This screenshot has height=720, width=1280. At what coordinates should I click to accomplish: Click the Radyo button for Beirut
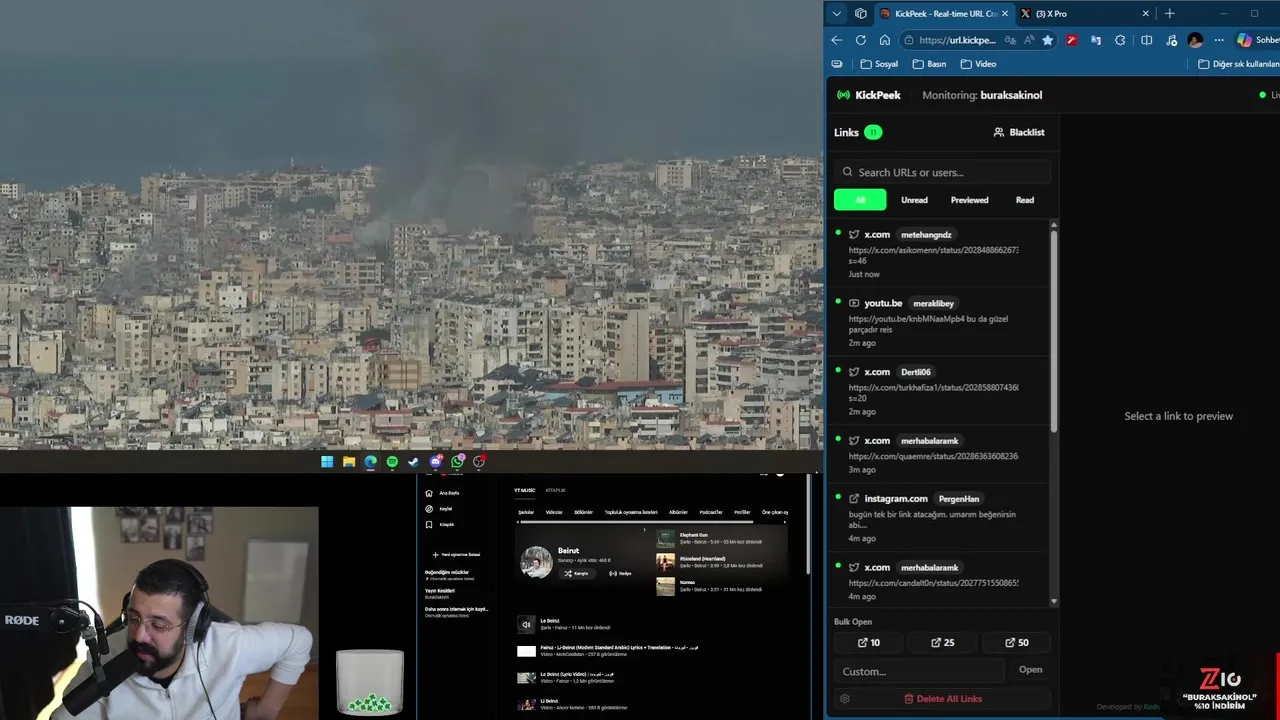(x=620, y=574)
